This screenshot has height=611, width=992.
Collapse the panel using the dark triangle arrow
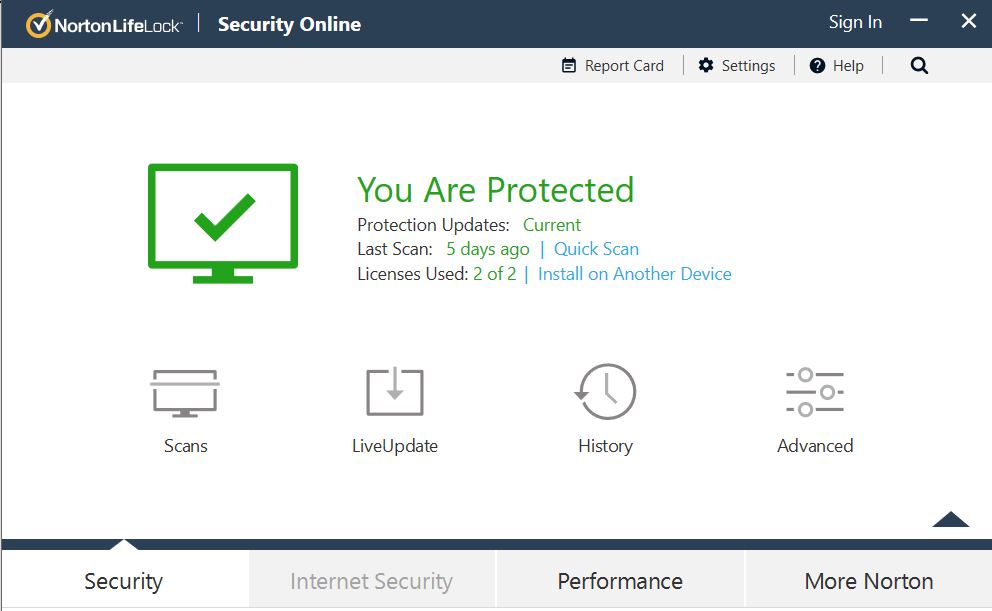(x=950, y=519)
